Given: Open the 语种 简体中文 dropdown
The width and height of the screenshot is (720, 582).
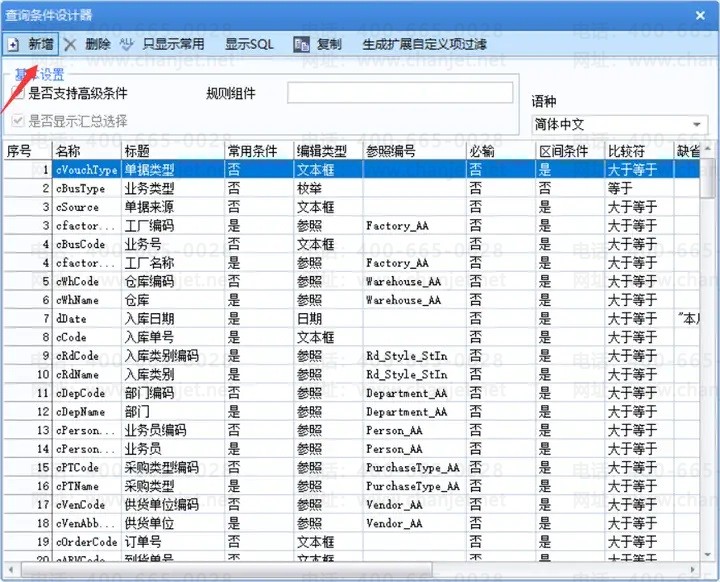Looking at the screenshot, I should coord(697,124).
